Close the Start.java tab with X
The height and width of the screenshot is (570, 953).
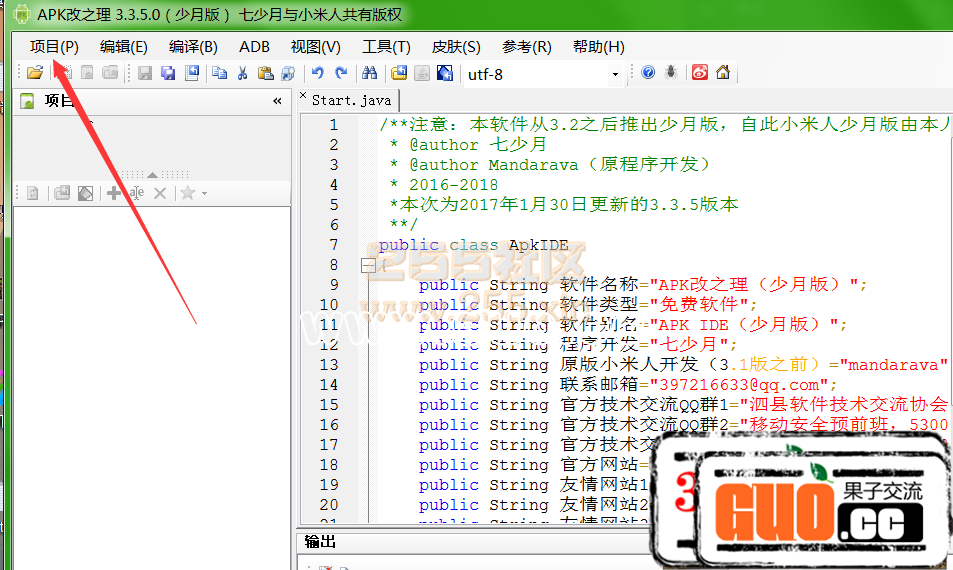(x=303, y=95)
